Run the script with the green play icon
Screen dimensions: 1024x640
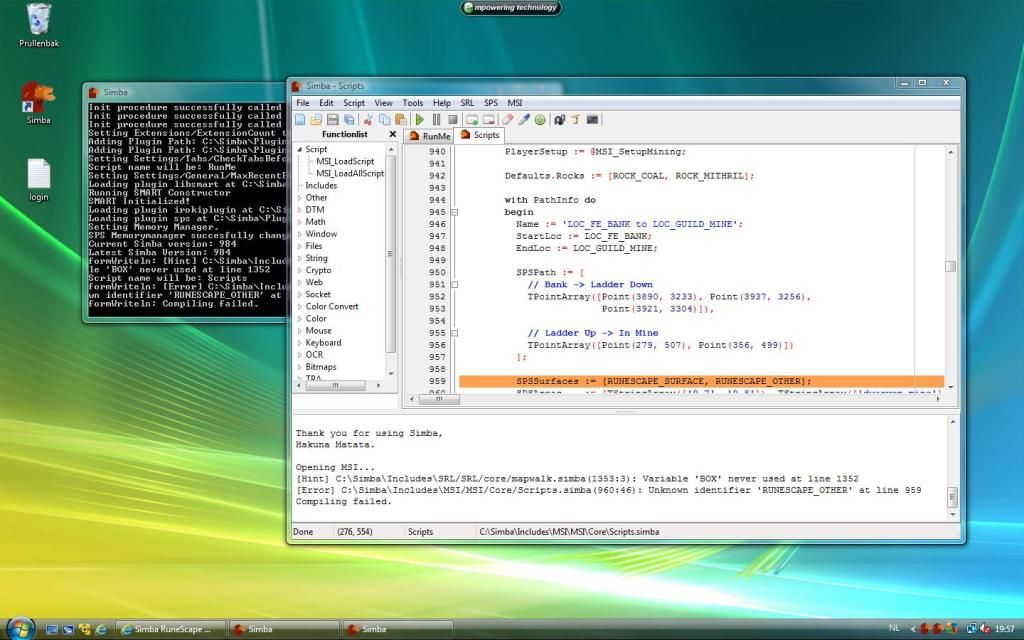click(x=420, y=120)
